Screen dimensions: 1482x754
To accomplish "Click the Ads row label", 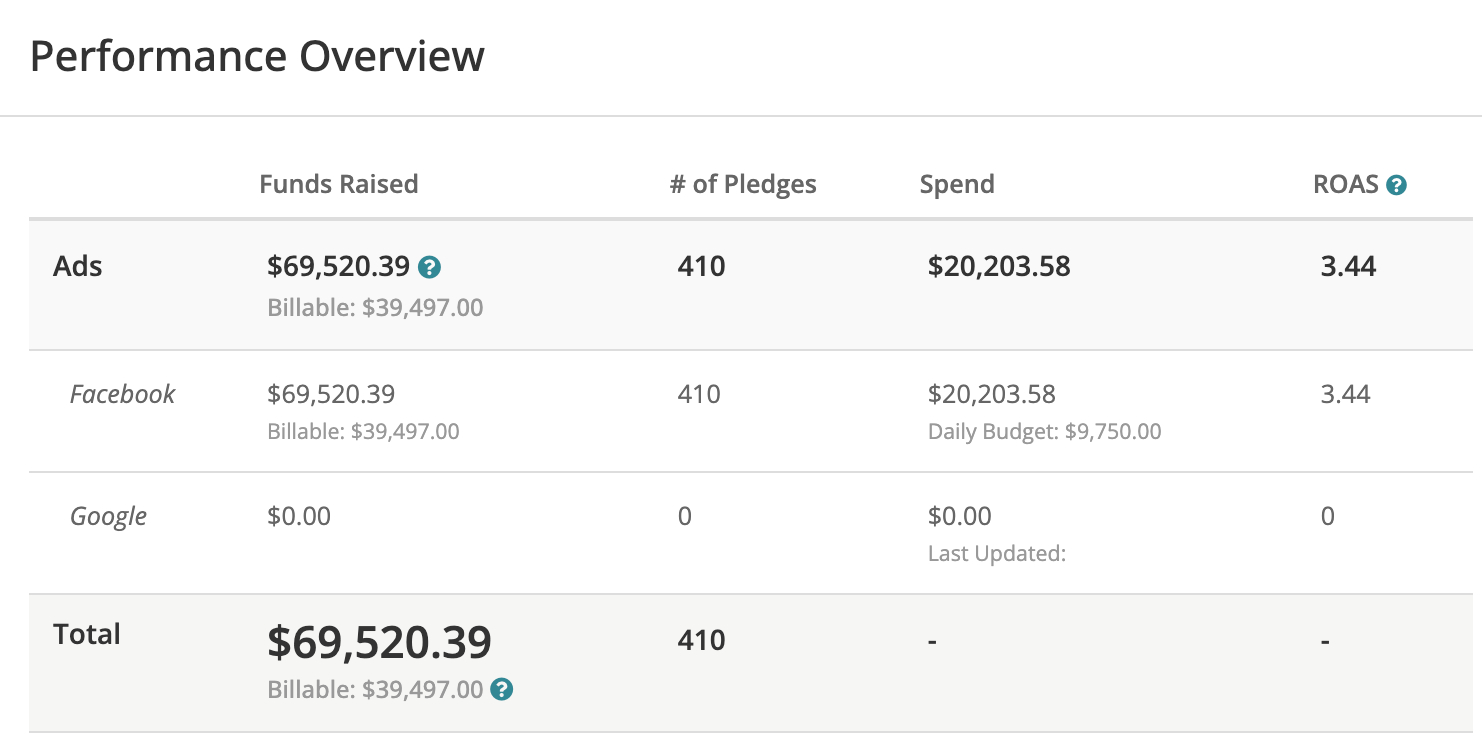I will coord(78,266).
